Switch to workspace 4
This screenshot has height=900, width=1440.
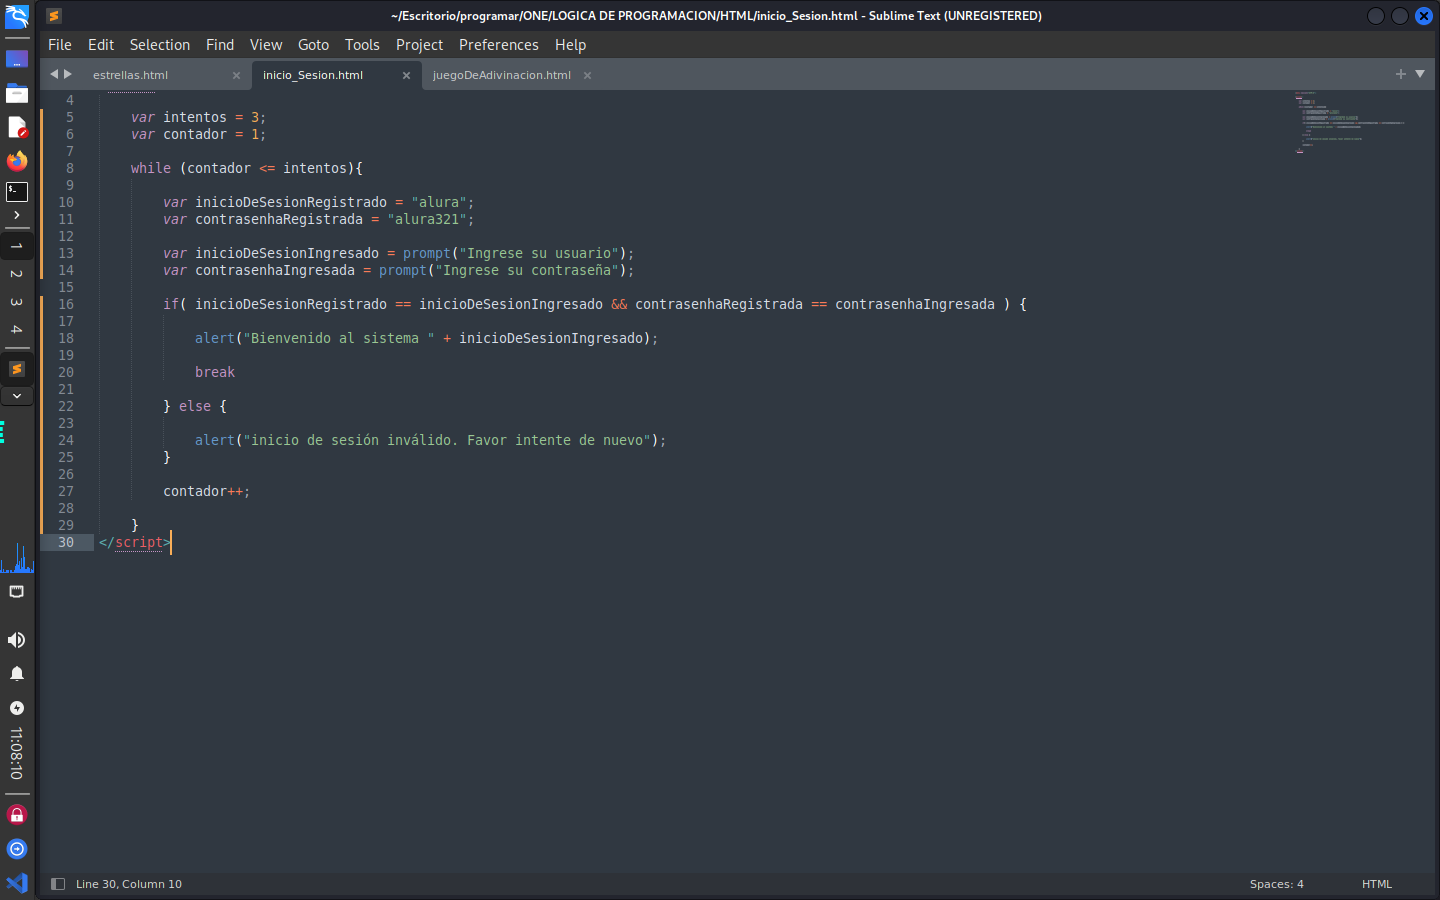point(17,329)
